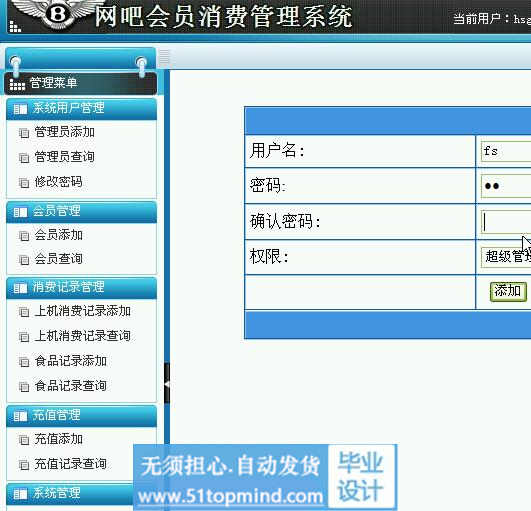Collapse the 系统管理 menu section
This screenshot has width=531, height=511.
[70, 494]
